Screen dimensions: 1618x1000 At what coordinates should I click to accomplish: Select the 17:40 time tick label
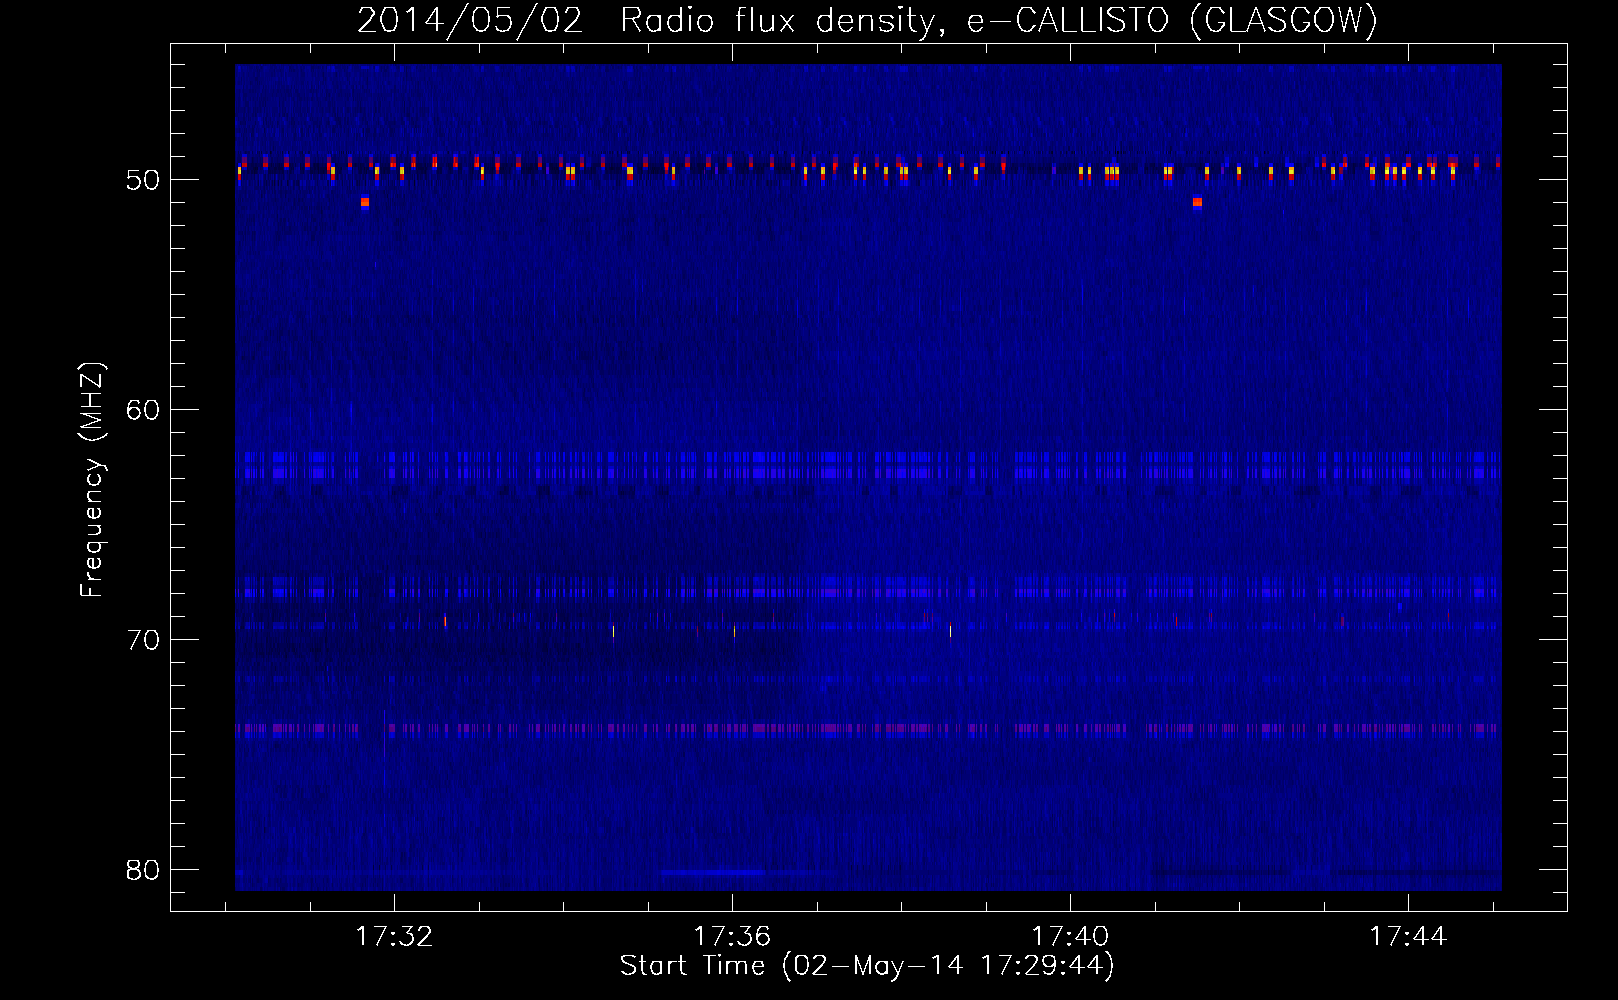1070,936
